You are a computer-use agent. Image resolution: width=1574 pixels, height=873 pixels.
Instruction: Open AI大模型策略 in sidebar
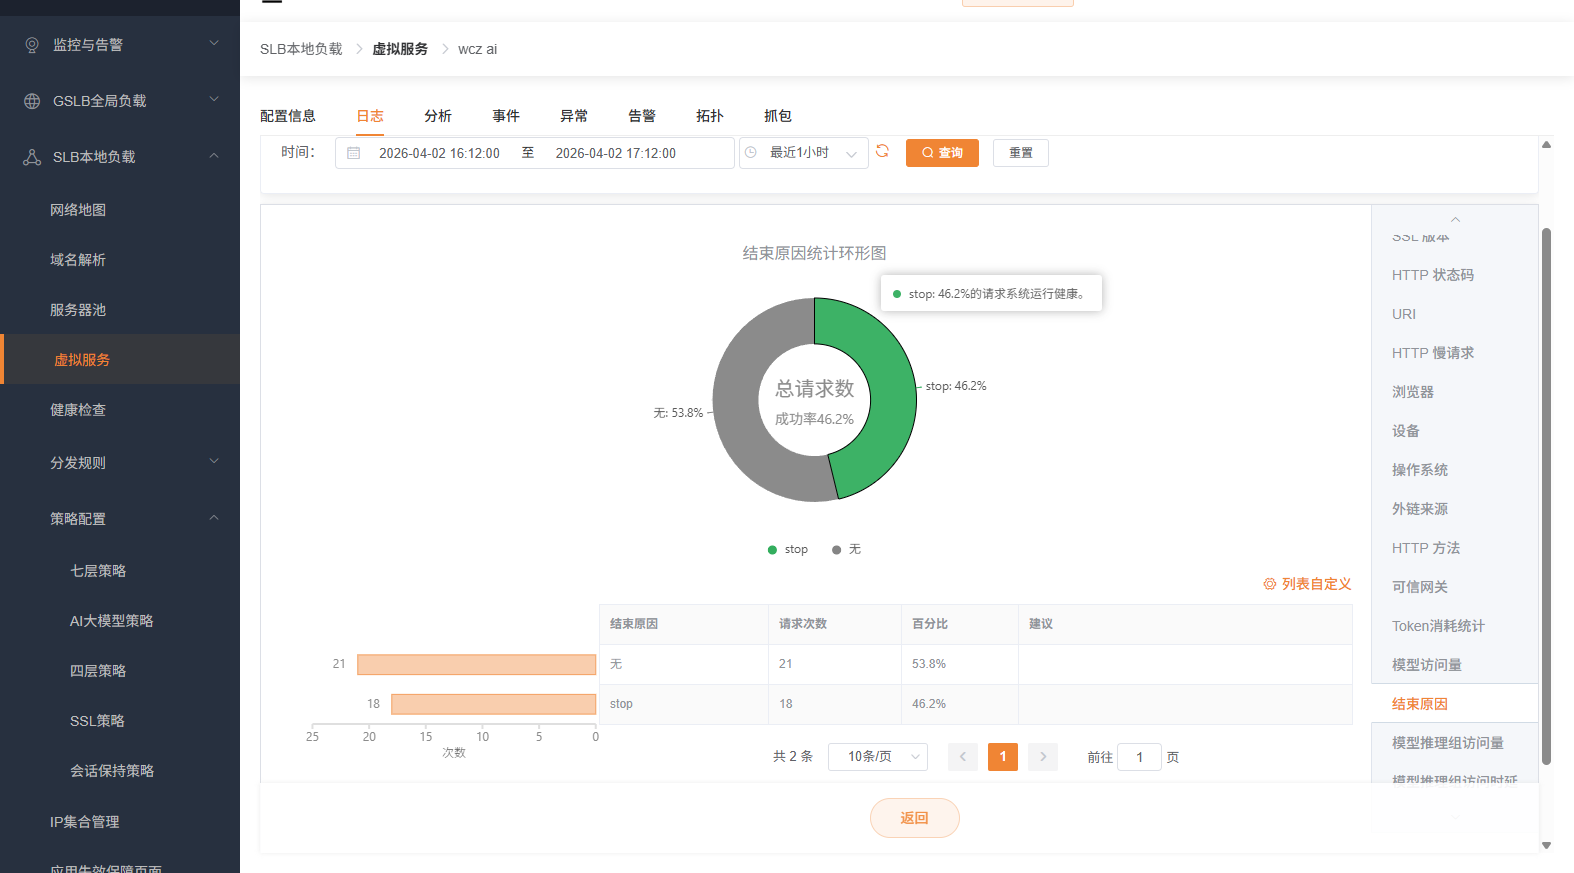(112, 621)
